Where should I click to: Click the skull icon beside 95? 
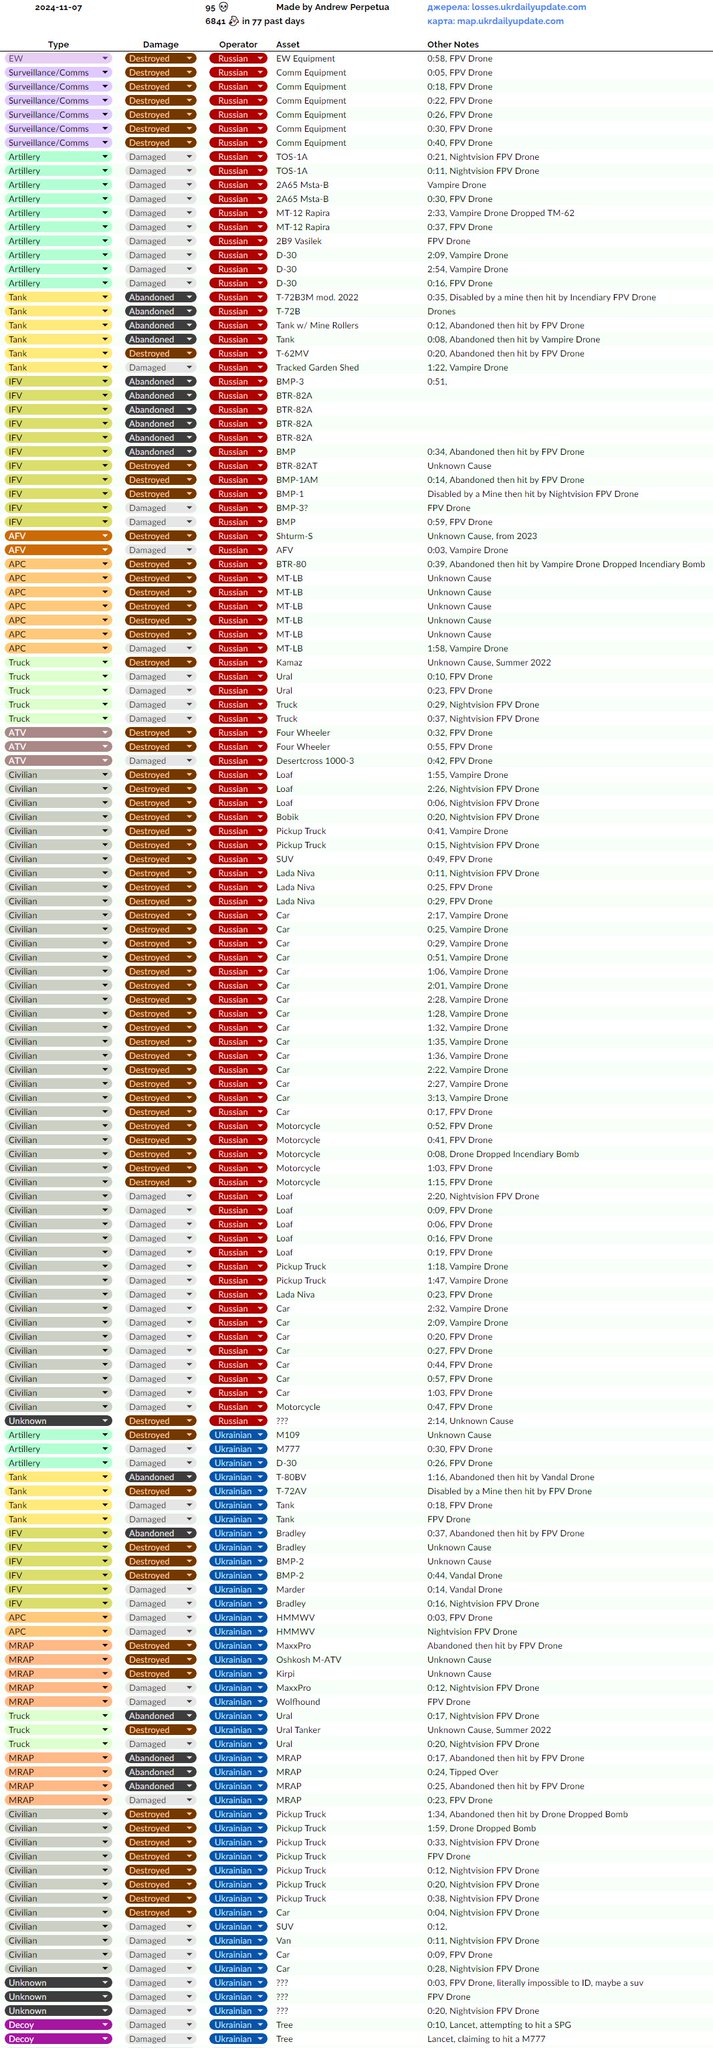coord(224,7)
